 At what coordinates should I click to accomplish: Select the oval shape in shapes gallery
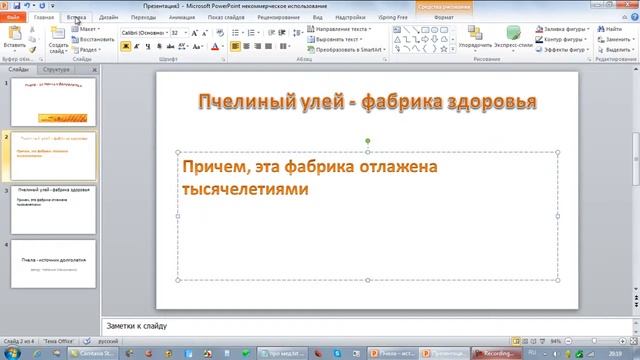coord(434,30)
